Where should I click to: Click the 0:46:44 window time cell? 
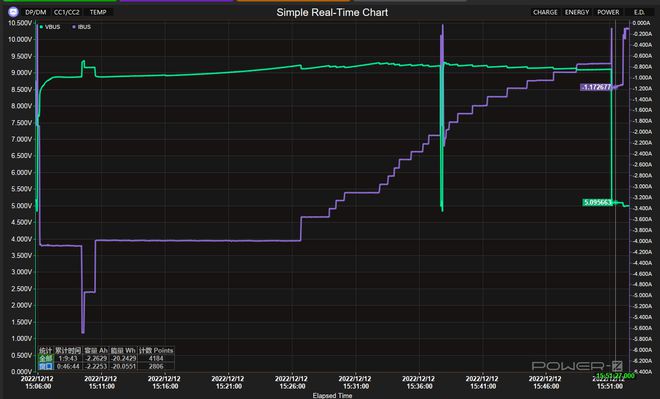68,366
